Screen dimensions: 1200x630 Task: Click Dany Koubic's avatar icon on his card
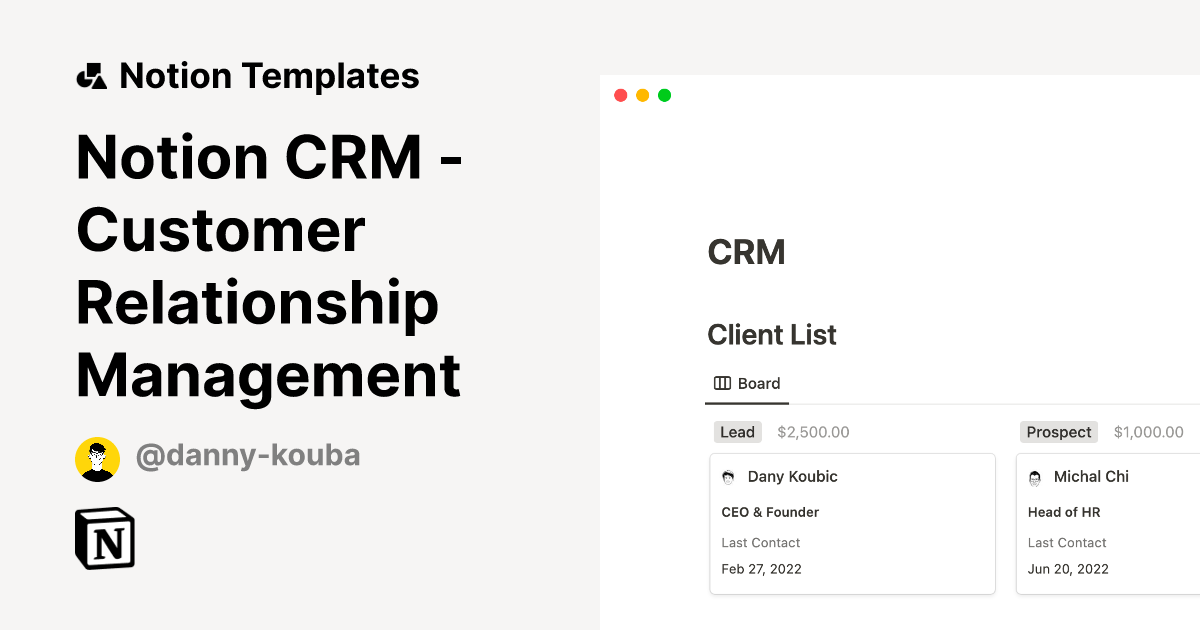(728, 477)
